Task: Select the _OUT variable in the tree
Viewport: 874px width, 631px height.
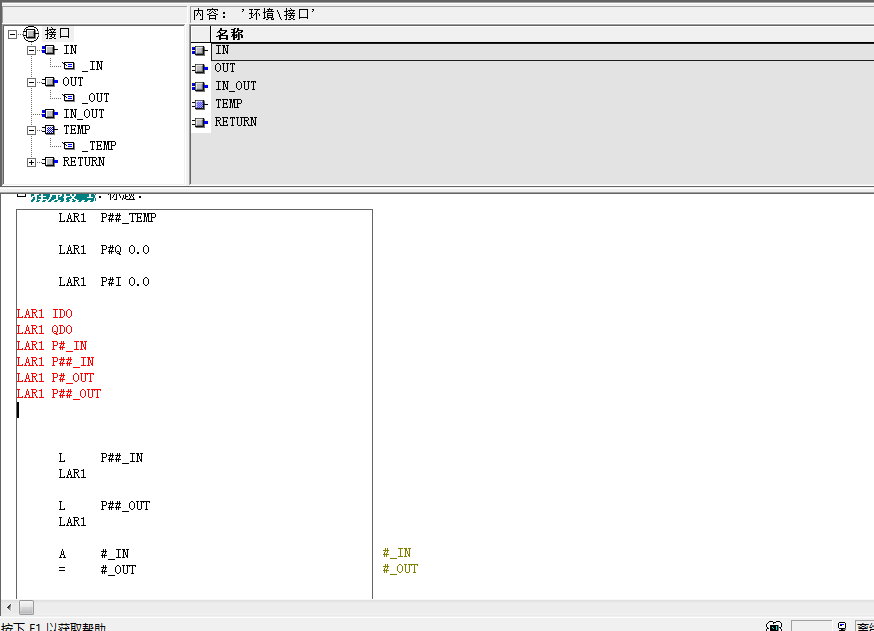Action: [96, 98]
